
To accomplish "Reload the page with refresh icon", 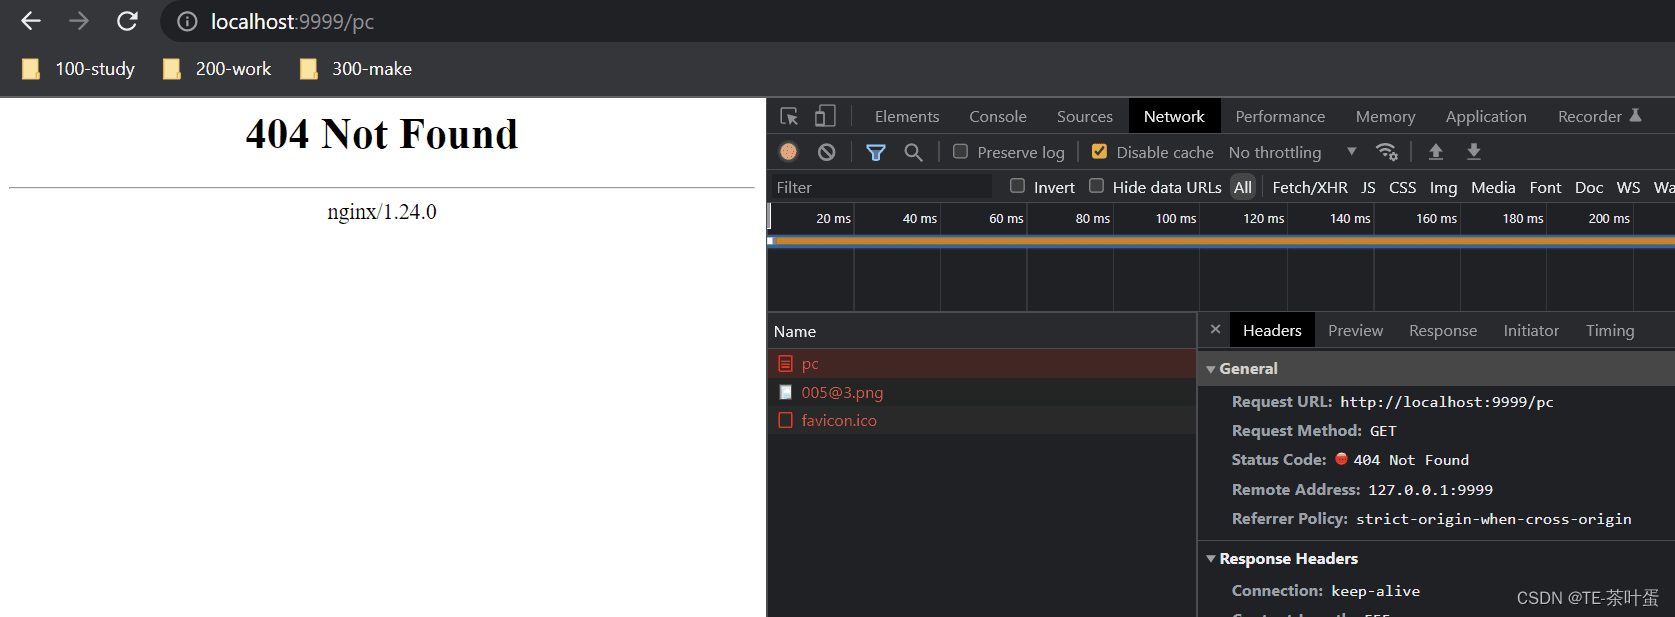I will click(x=127, y=21).
